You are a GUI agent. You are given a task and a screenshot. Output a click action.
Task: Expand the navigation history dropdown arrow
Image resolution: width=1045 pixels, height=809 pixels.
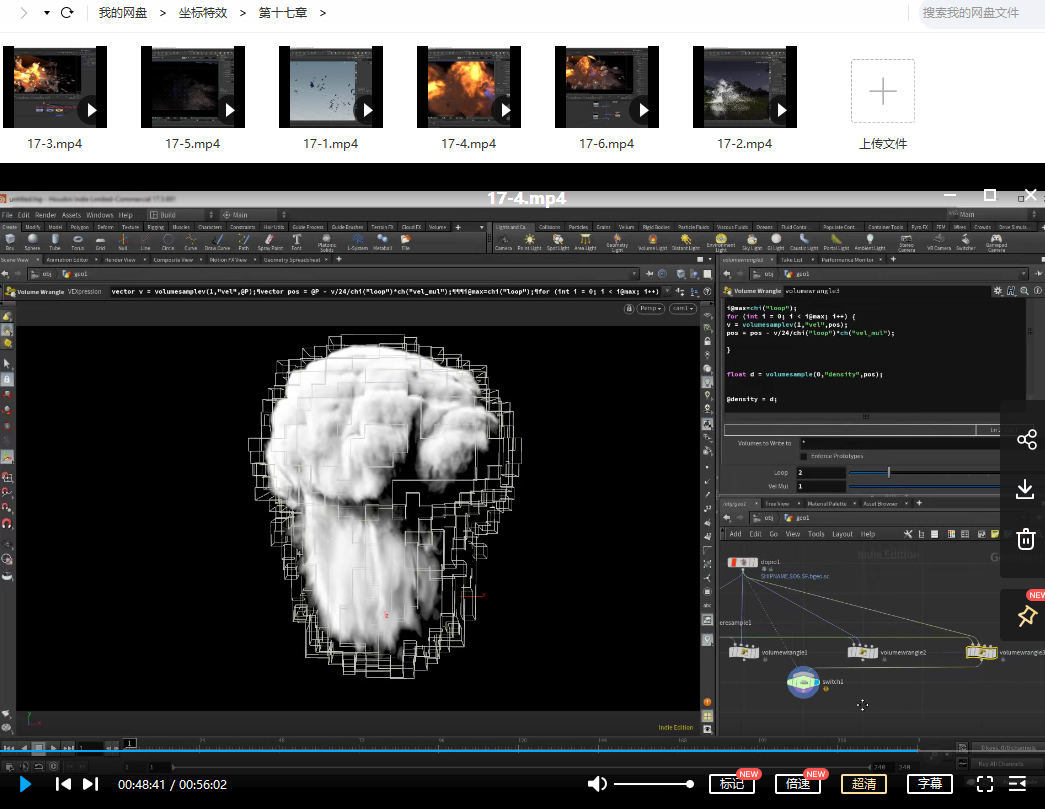[x=46, y=13]
